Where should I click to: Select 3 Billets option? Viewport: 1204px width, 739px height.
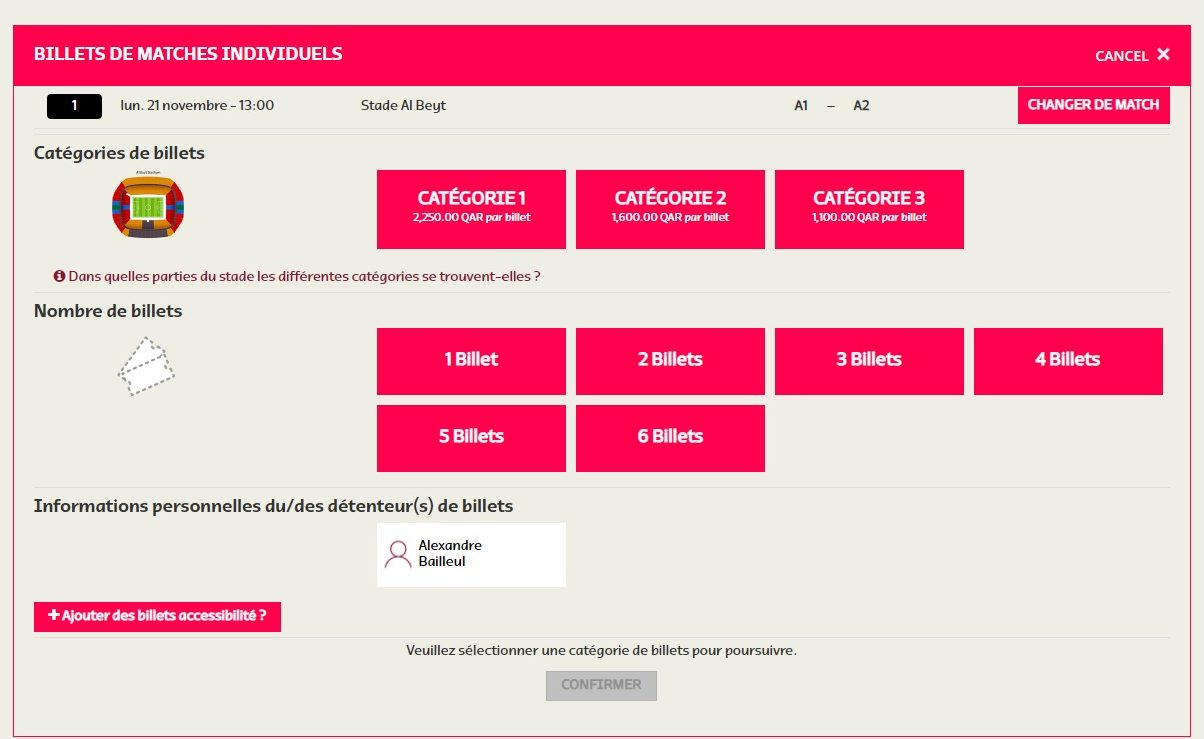[869, 361]
